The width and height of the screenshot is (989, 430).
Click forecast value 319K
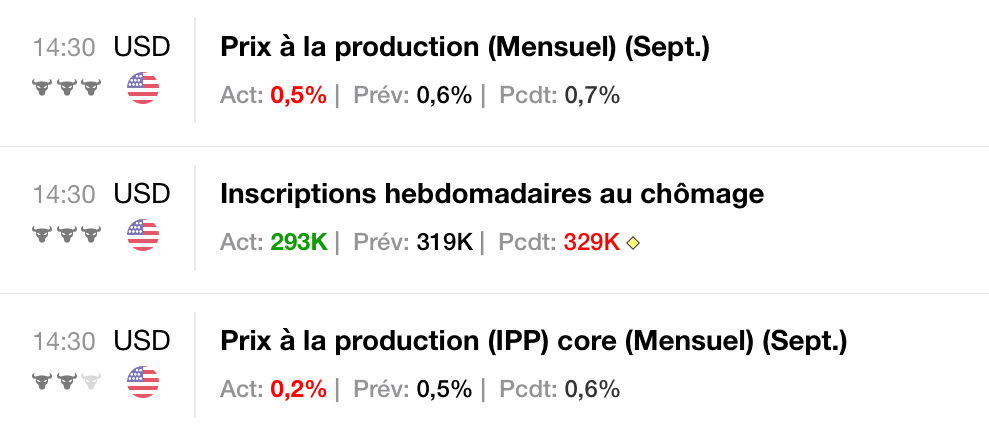tap(444, 242)
